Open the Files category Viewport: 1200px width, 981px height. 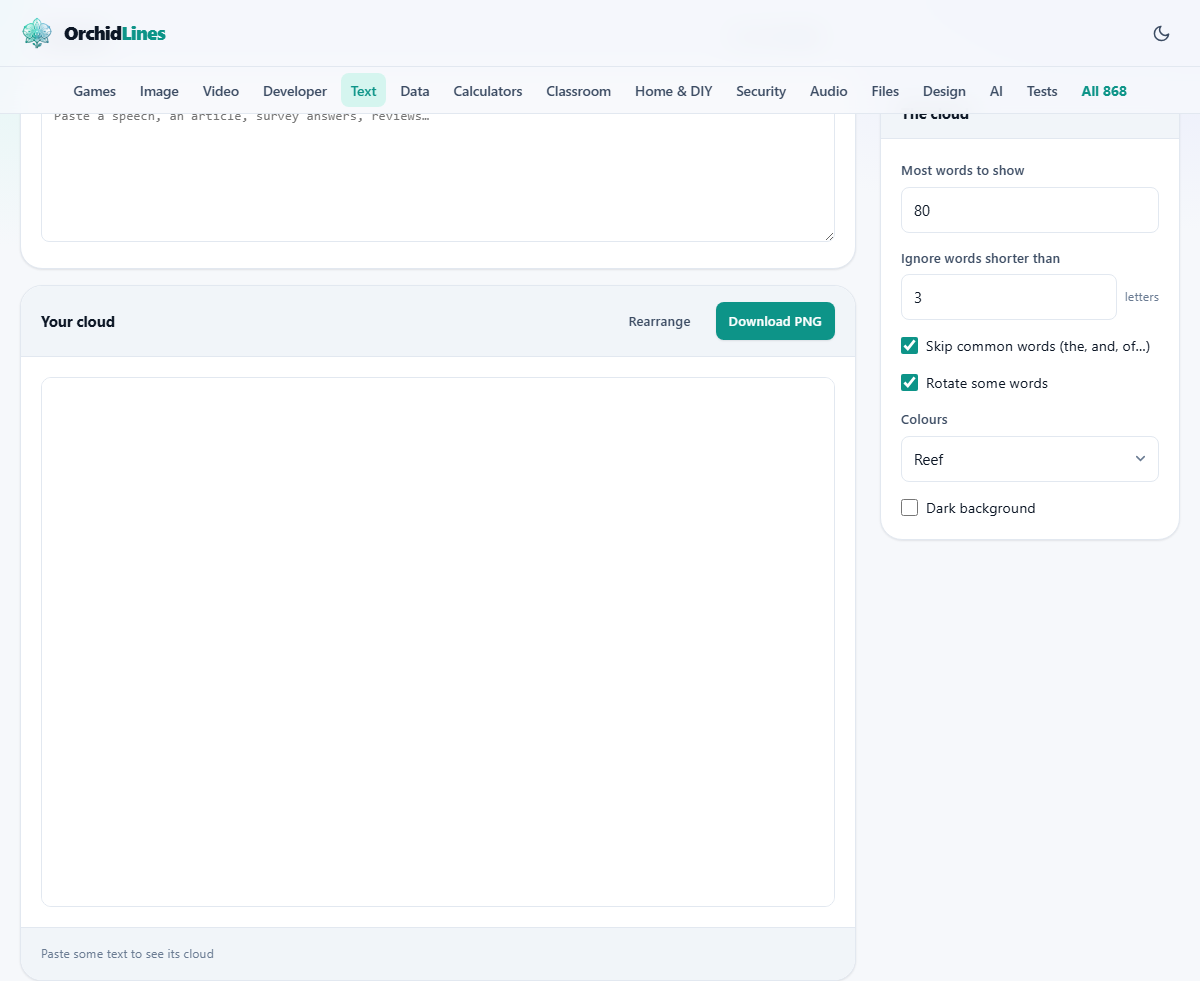point(885,91)
